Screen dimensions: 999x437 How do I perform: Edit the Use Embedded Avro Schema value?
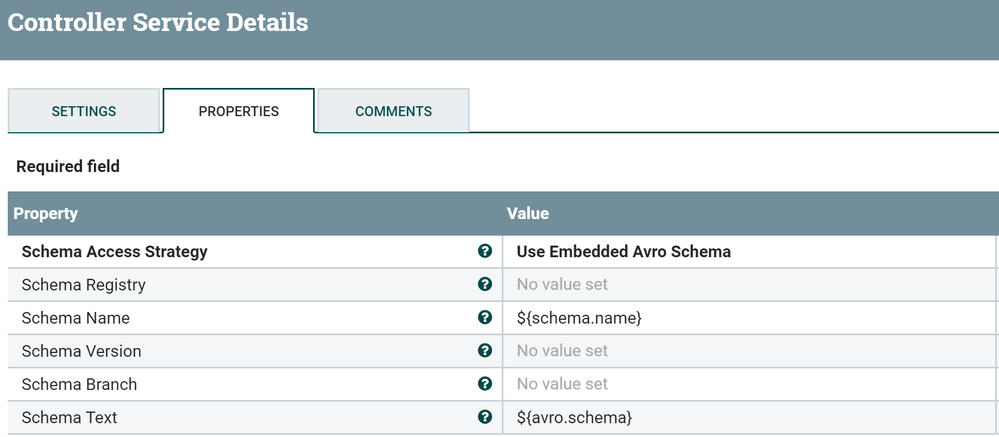point(623,252)
